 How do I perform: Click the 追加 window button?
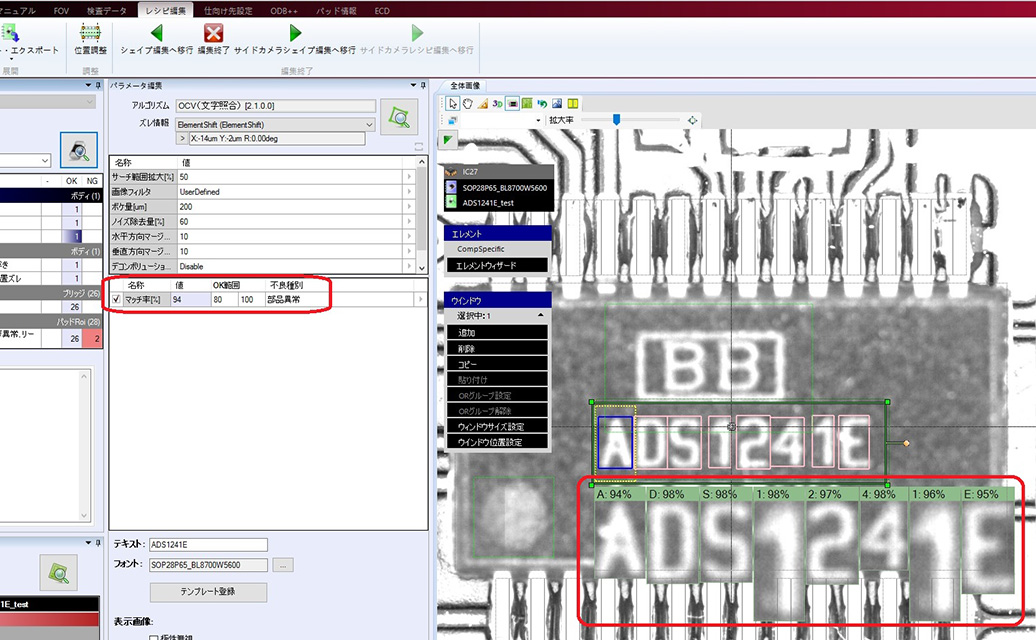tap(497, 333)
